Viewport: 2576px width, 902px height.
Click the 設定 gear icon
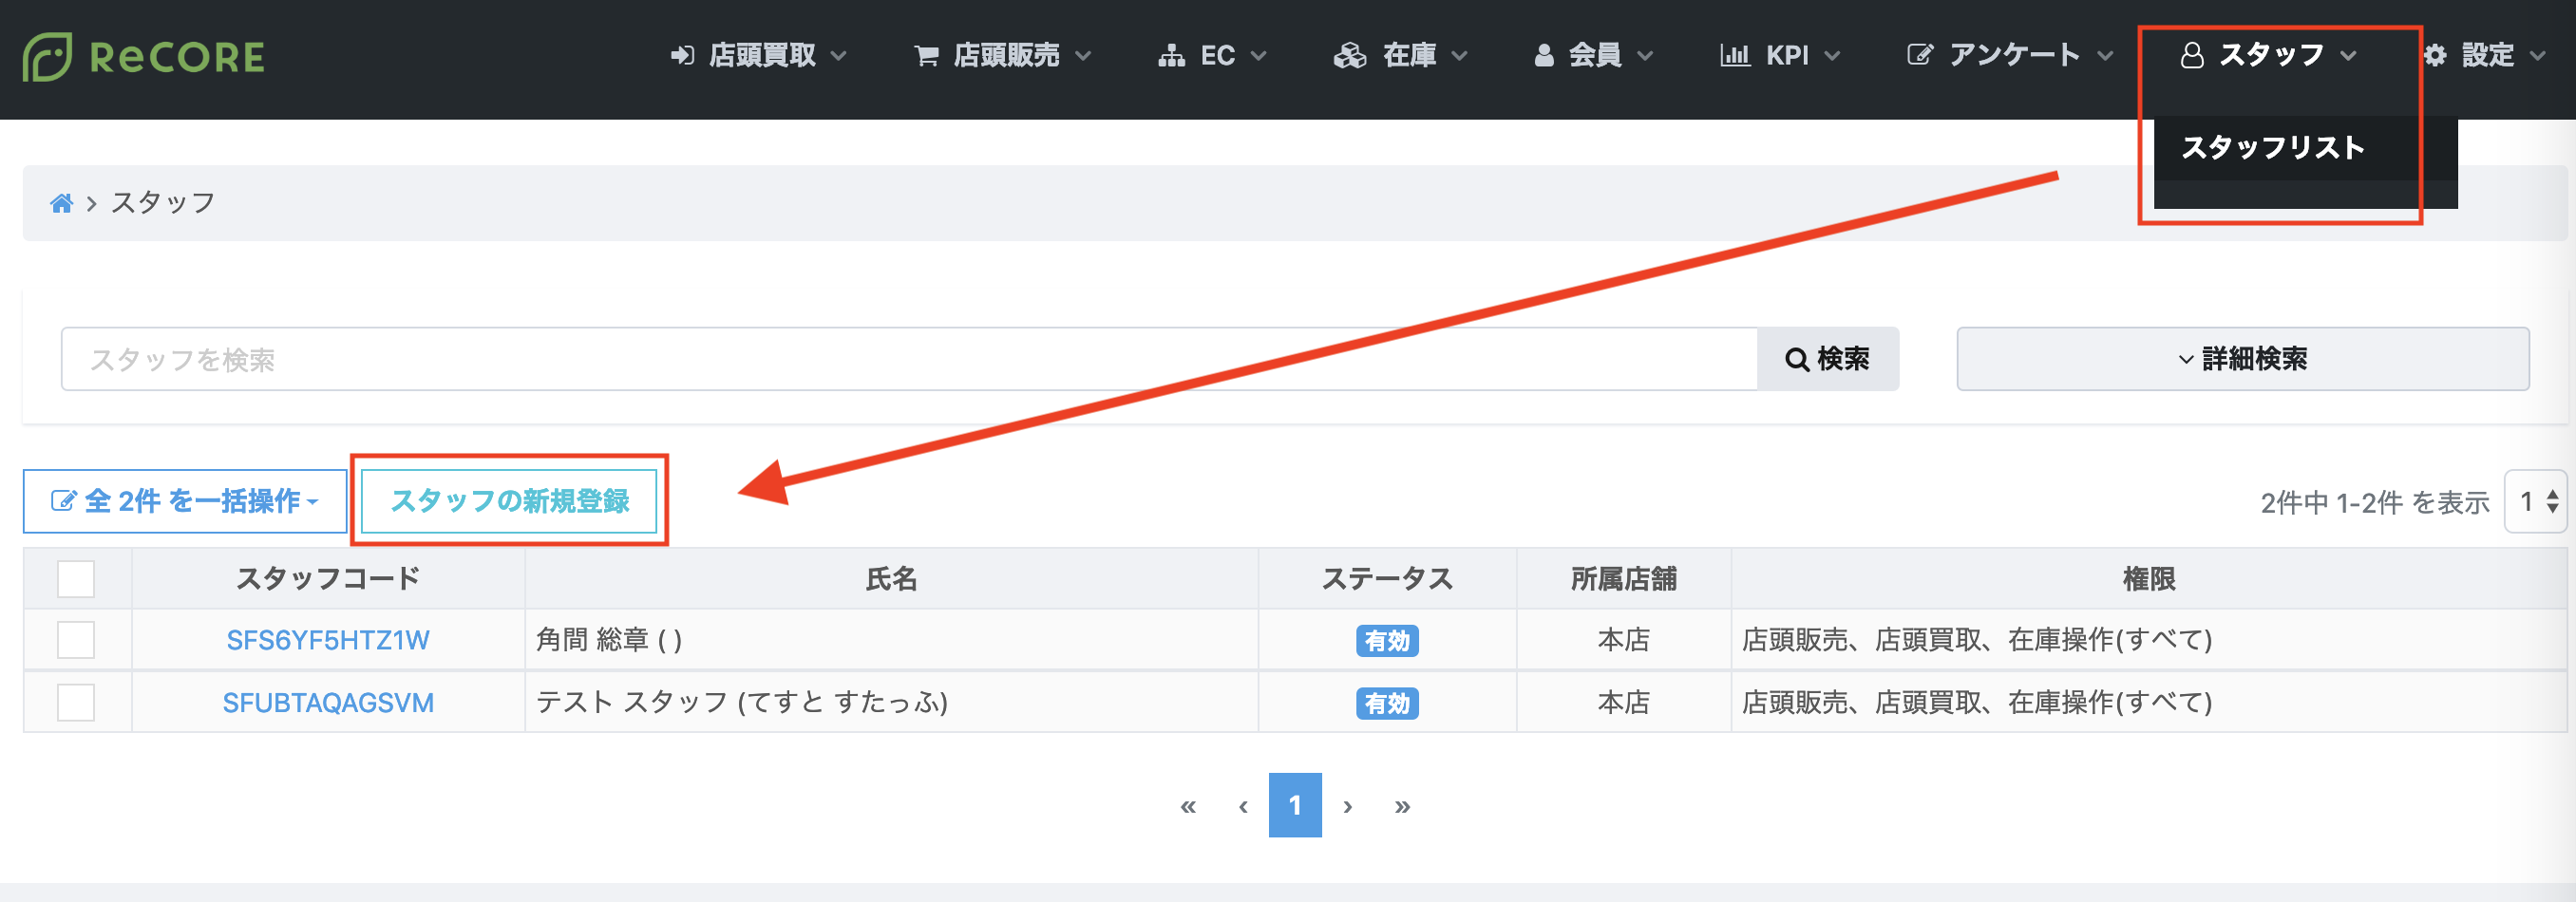(x=2435, y=56)
